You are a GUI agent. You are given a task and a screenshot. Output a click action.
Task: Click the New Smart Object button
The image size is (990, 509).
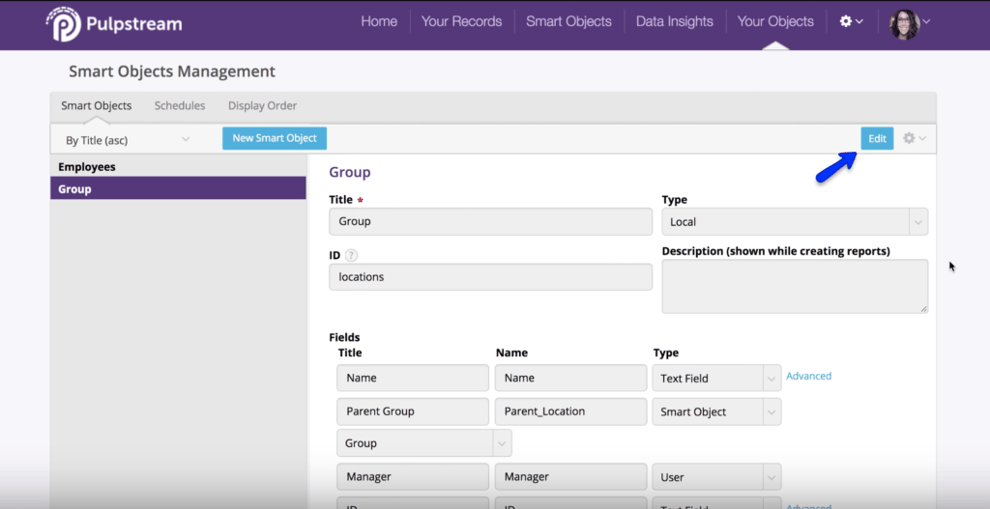tap(274, 138)
